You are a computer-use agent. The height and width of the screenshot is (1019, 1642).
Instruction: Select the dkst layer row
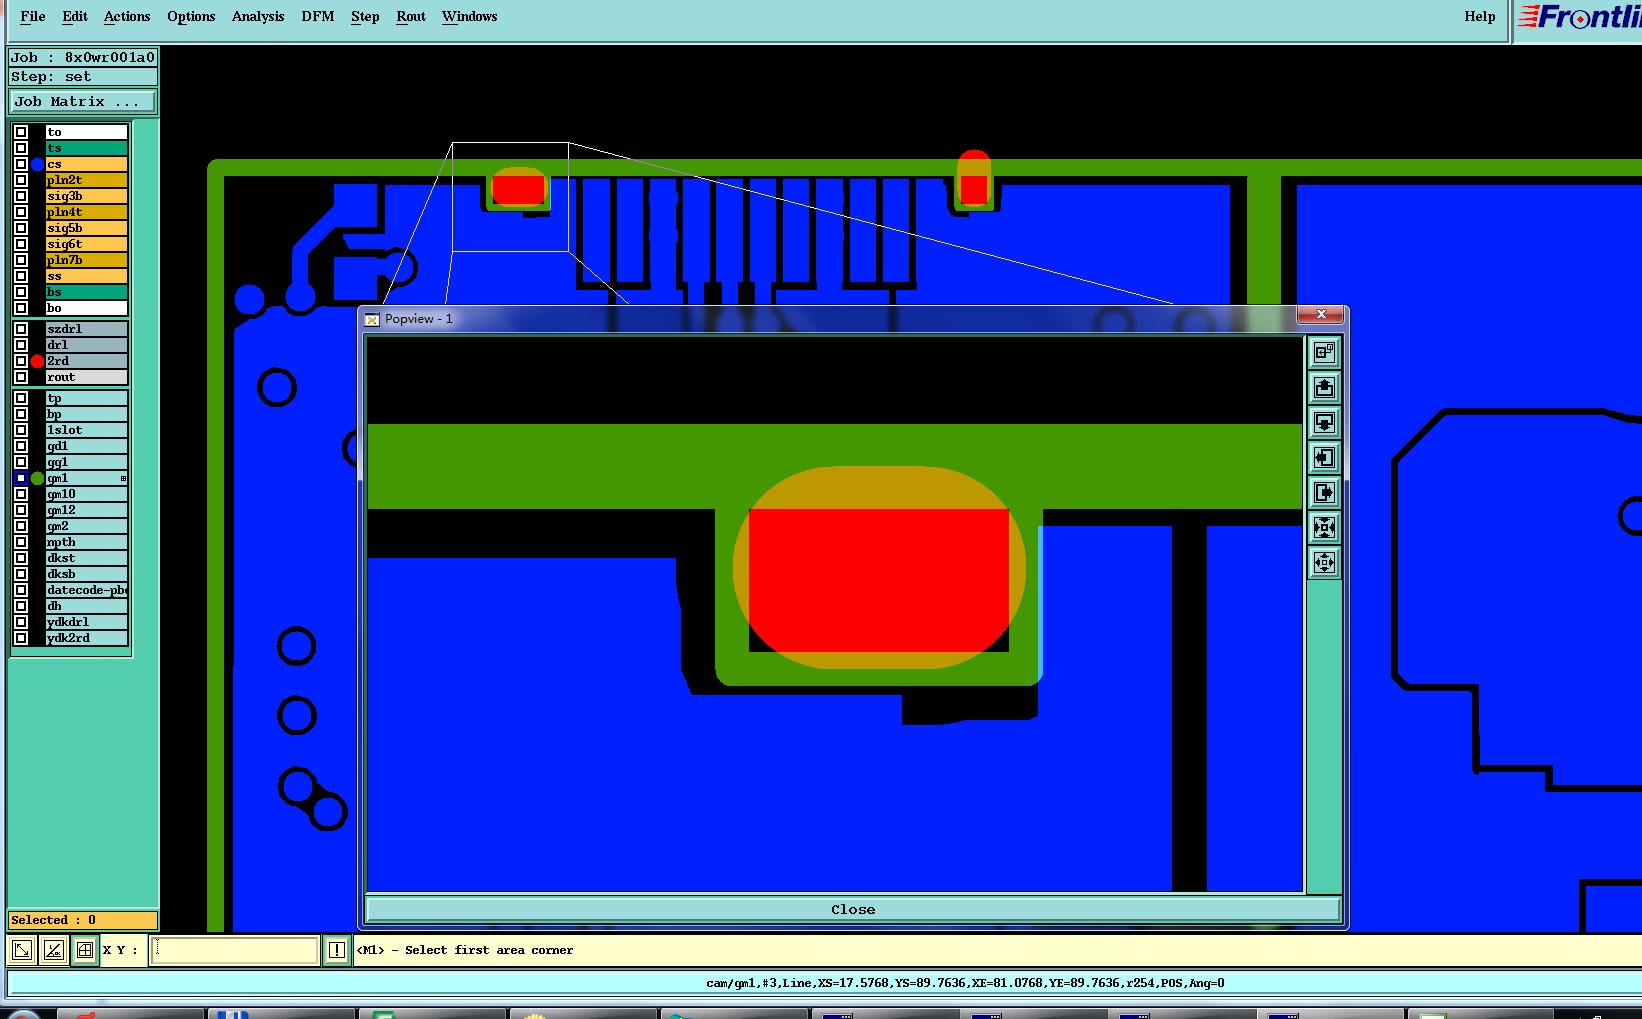click(x=86, y=558)
